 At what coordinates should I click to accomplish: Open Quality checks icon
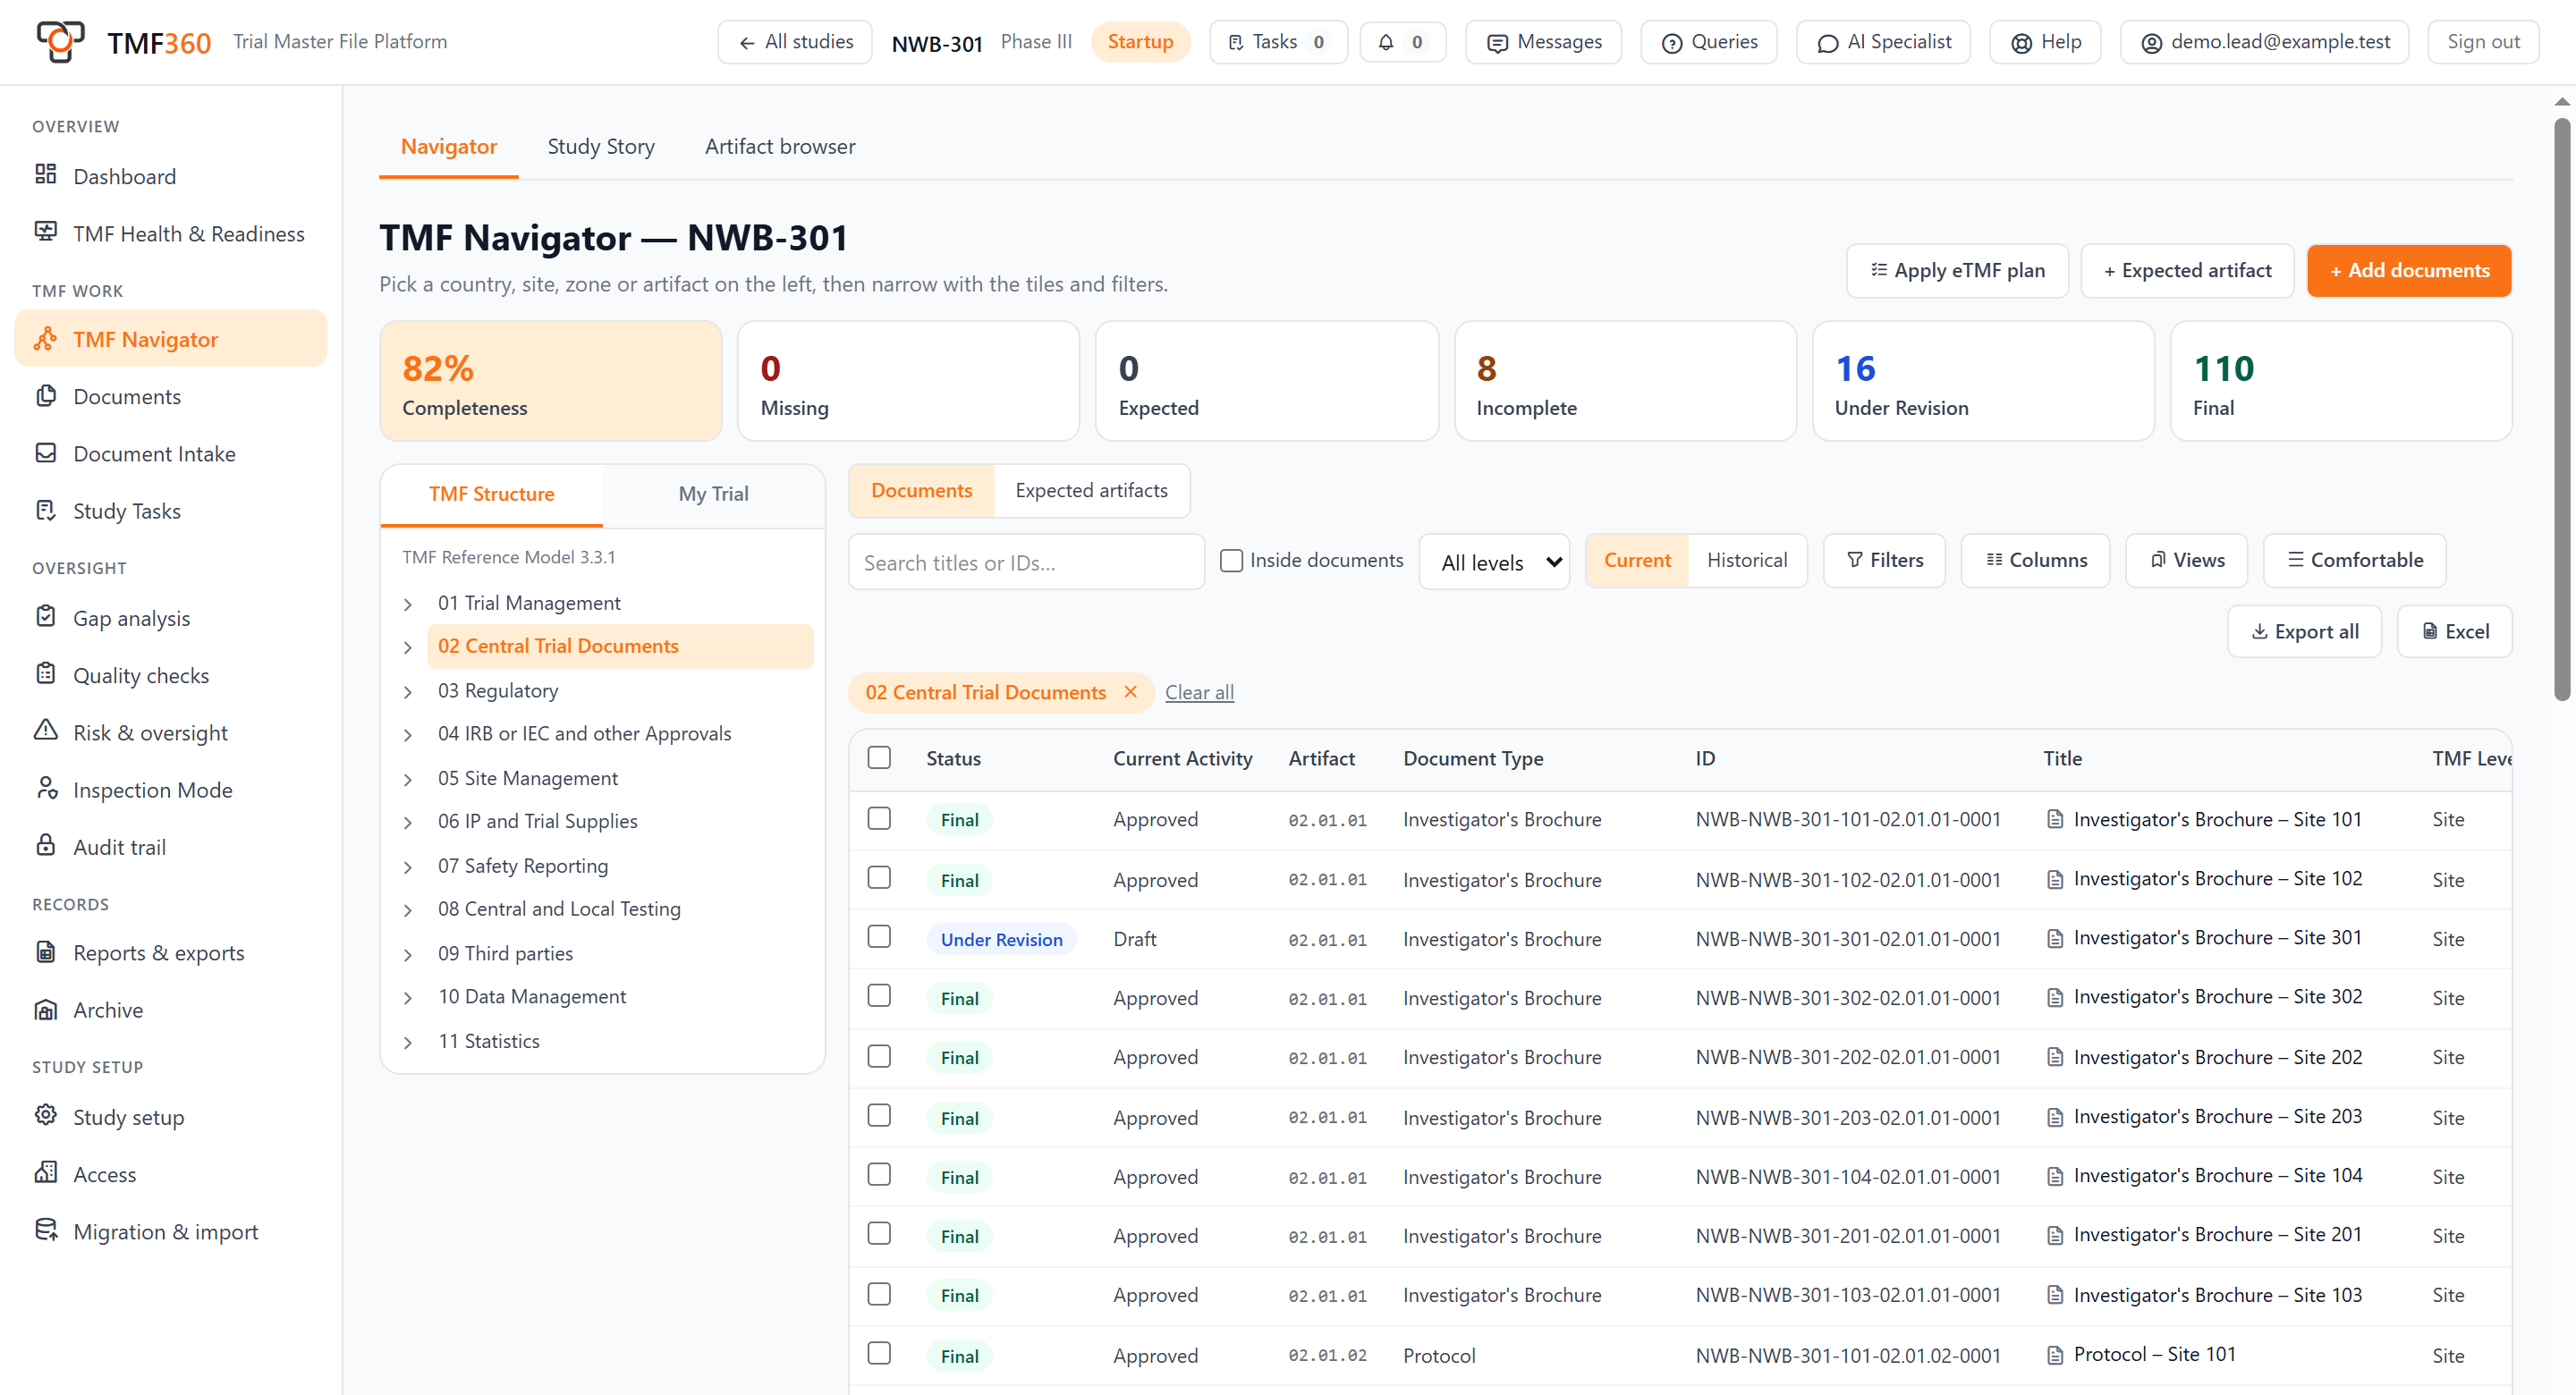45,674
